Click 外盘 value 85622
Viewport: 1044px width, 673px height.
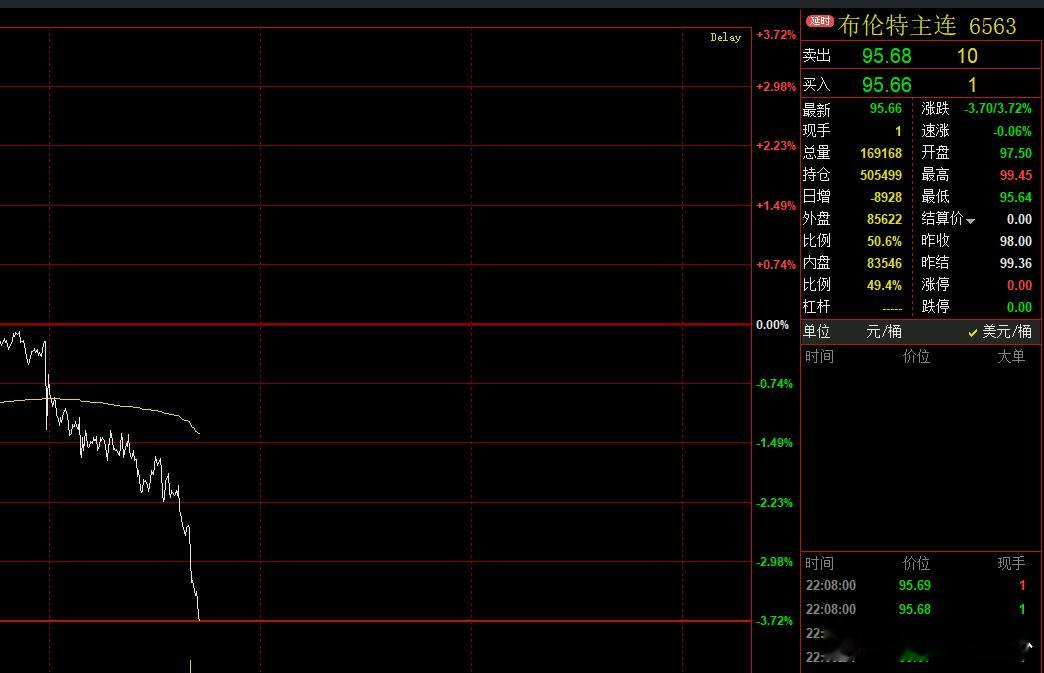pos(884,219)
